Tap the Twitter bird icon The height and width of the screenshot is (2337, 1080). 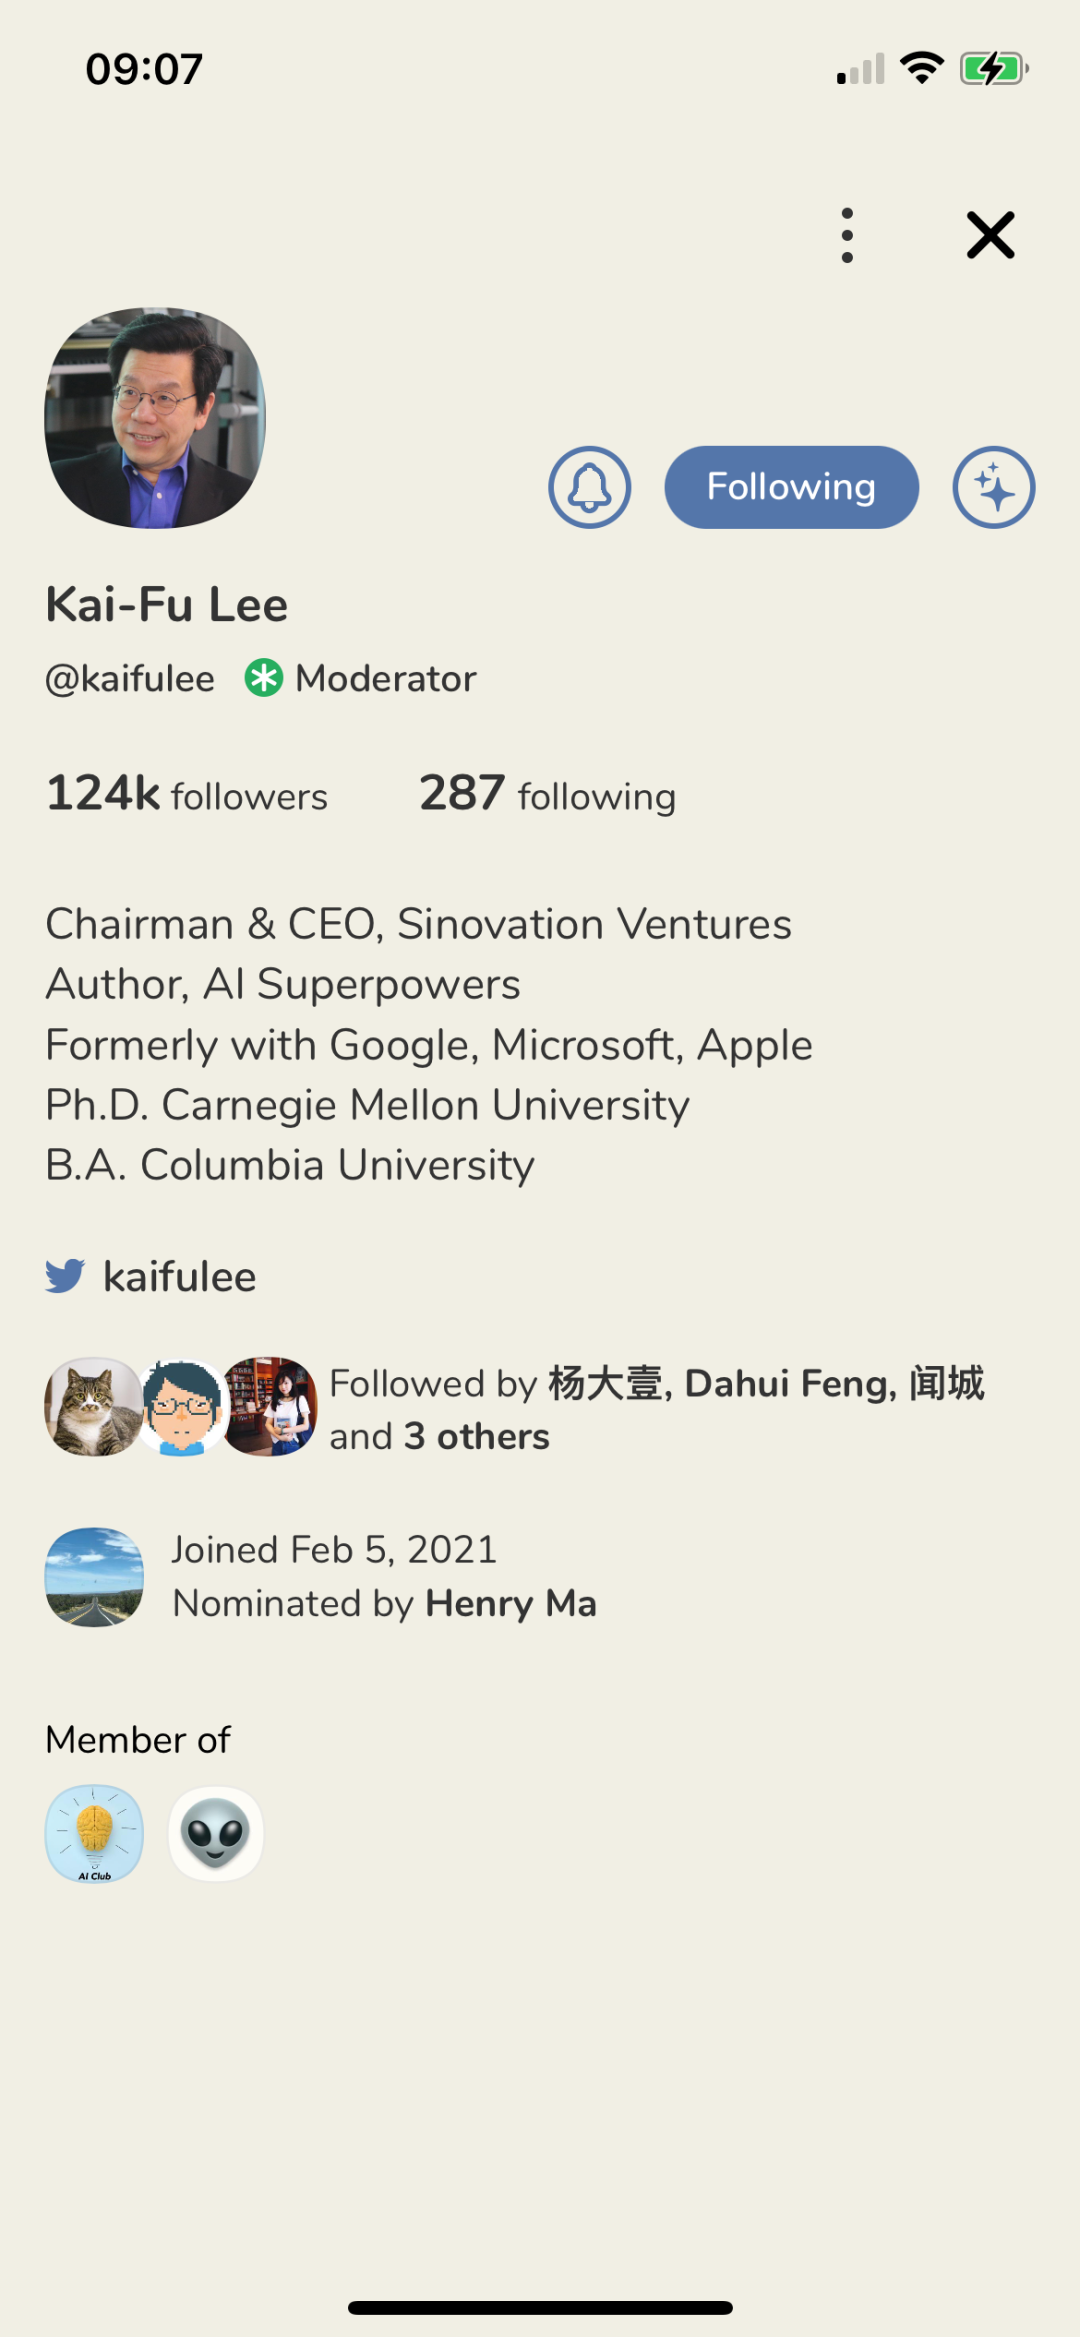(x=65, y=1276)
